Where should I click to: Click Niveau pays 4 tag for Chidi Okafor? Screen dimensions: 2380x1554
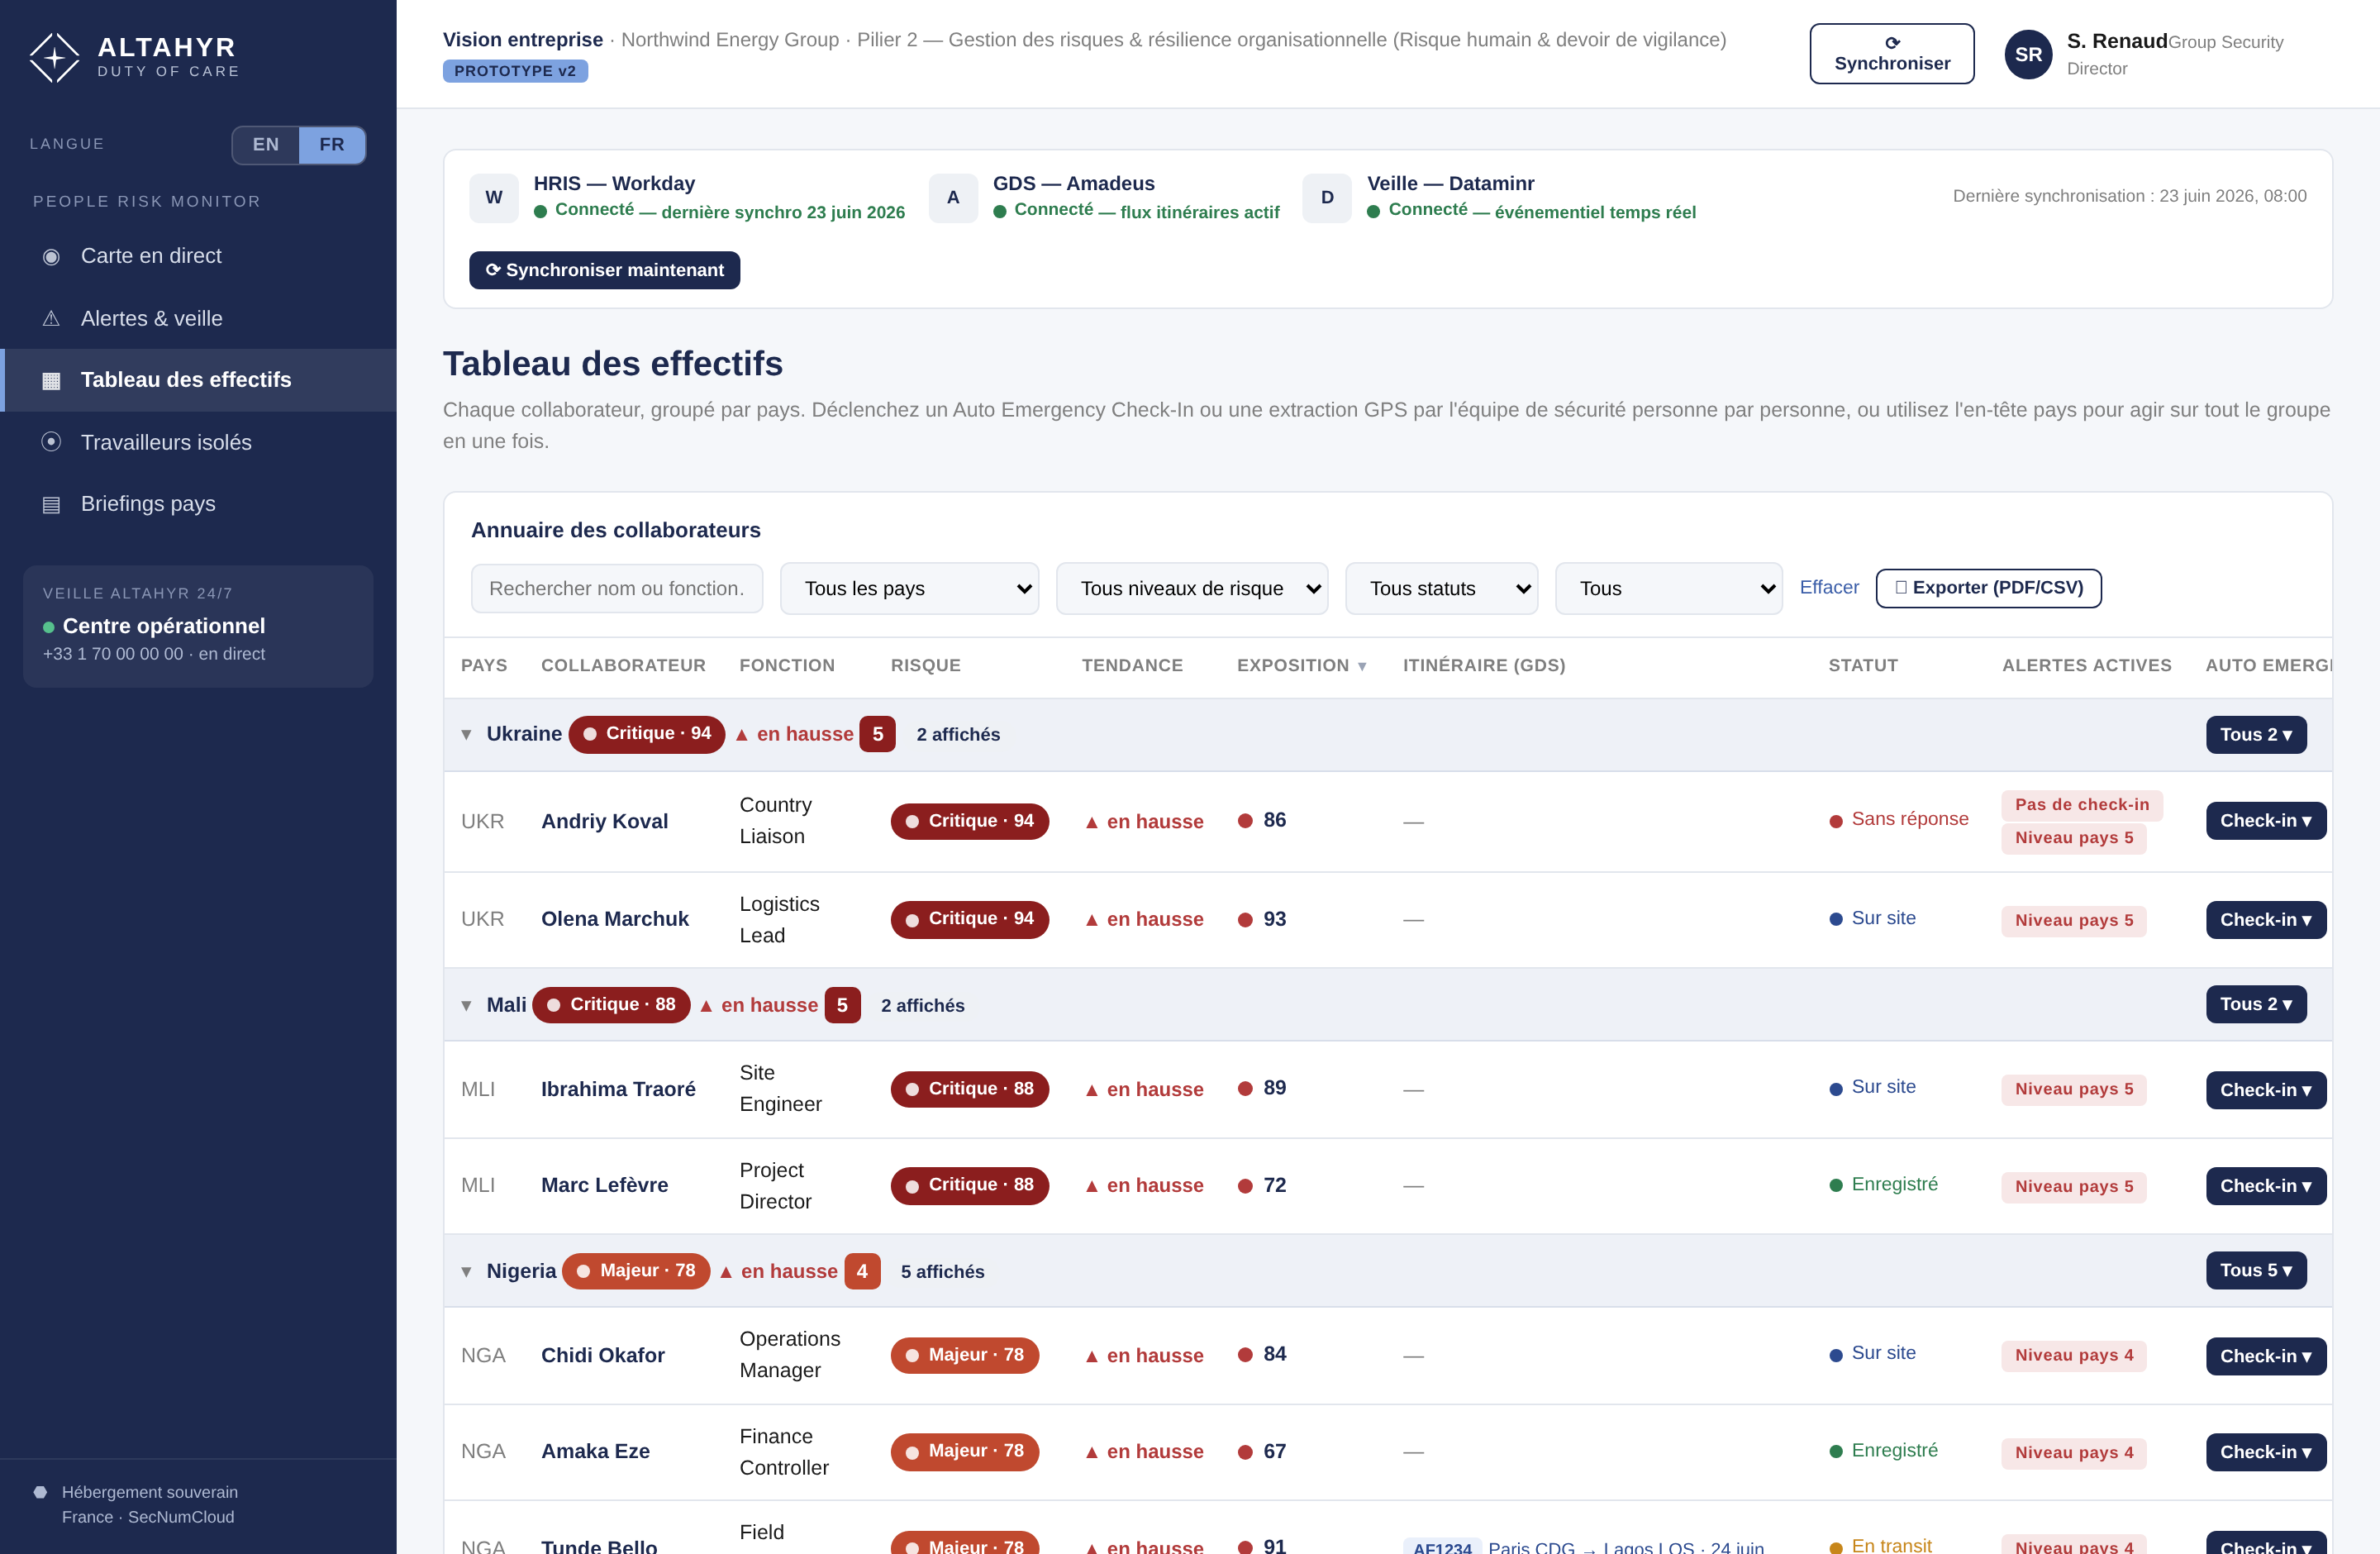[x=2074, y=1356]
